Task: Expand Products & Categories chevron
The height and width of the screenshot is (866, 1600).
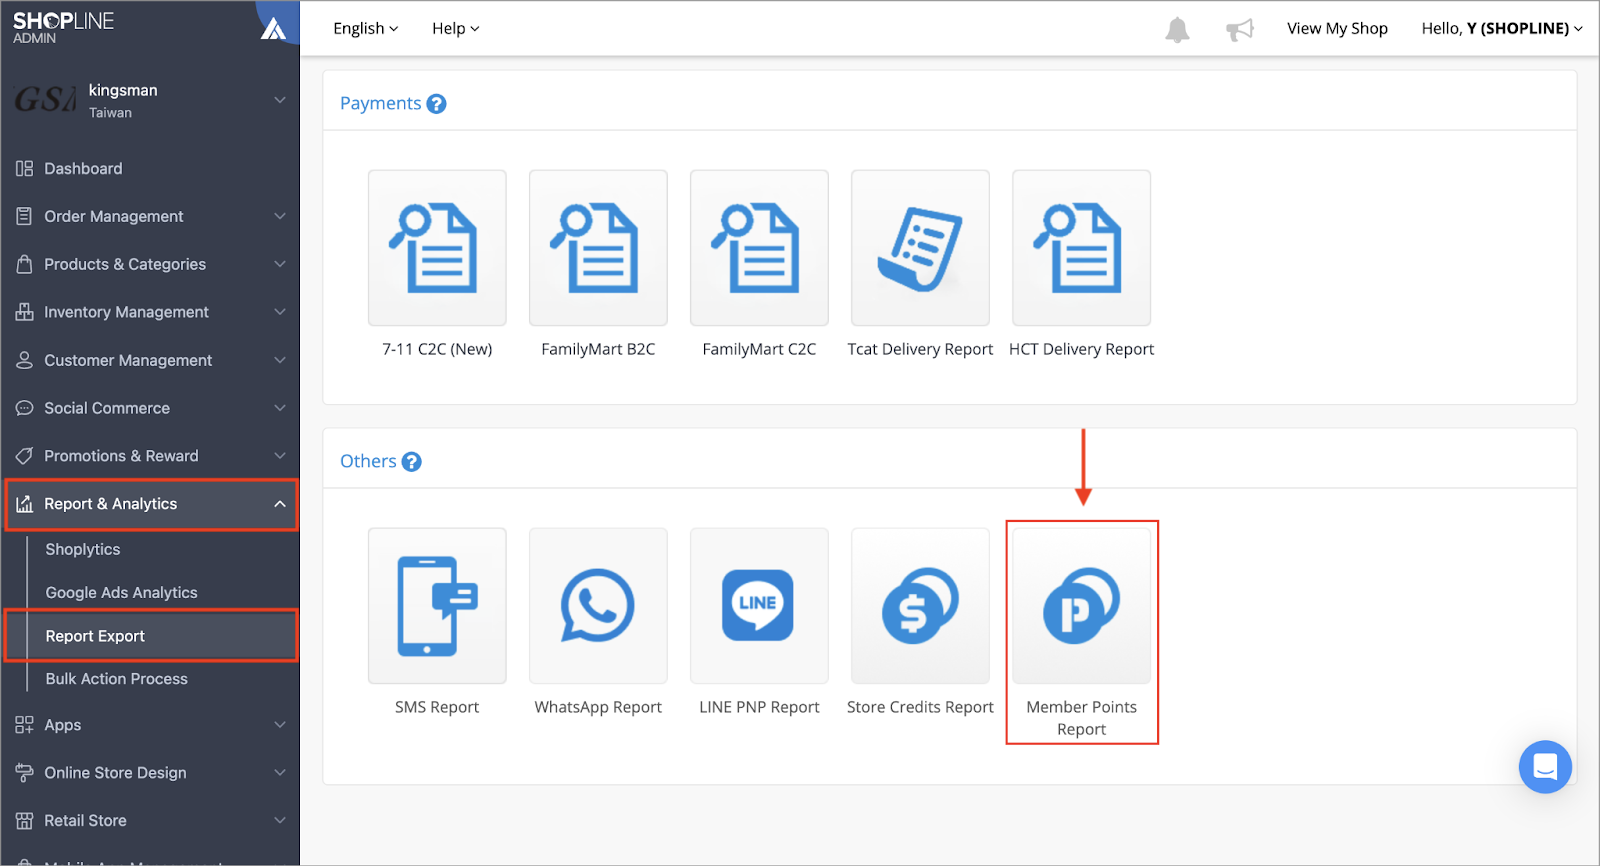Action: 280,264
